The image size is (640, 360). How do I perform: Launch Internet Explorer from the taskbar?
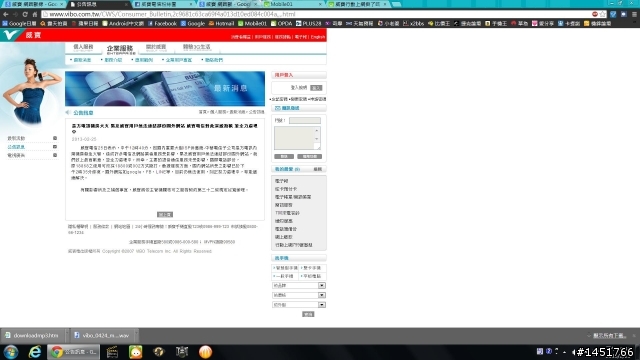35,352
